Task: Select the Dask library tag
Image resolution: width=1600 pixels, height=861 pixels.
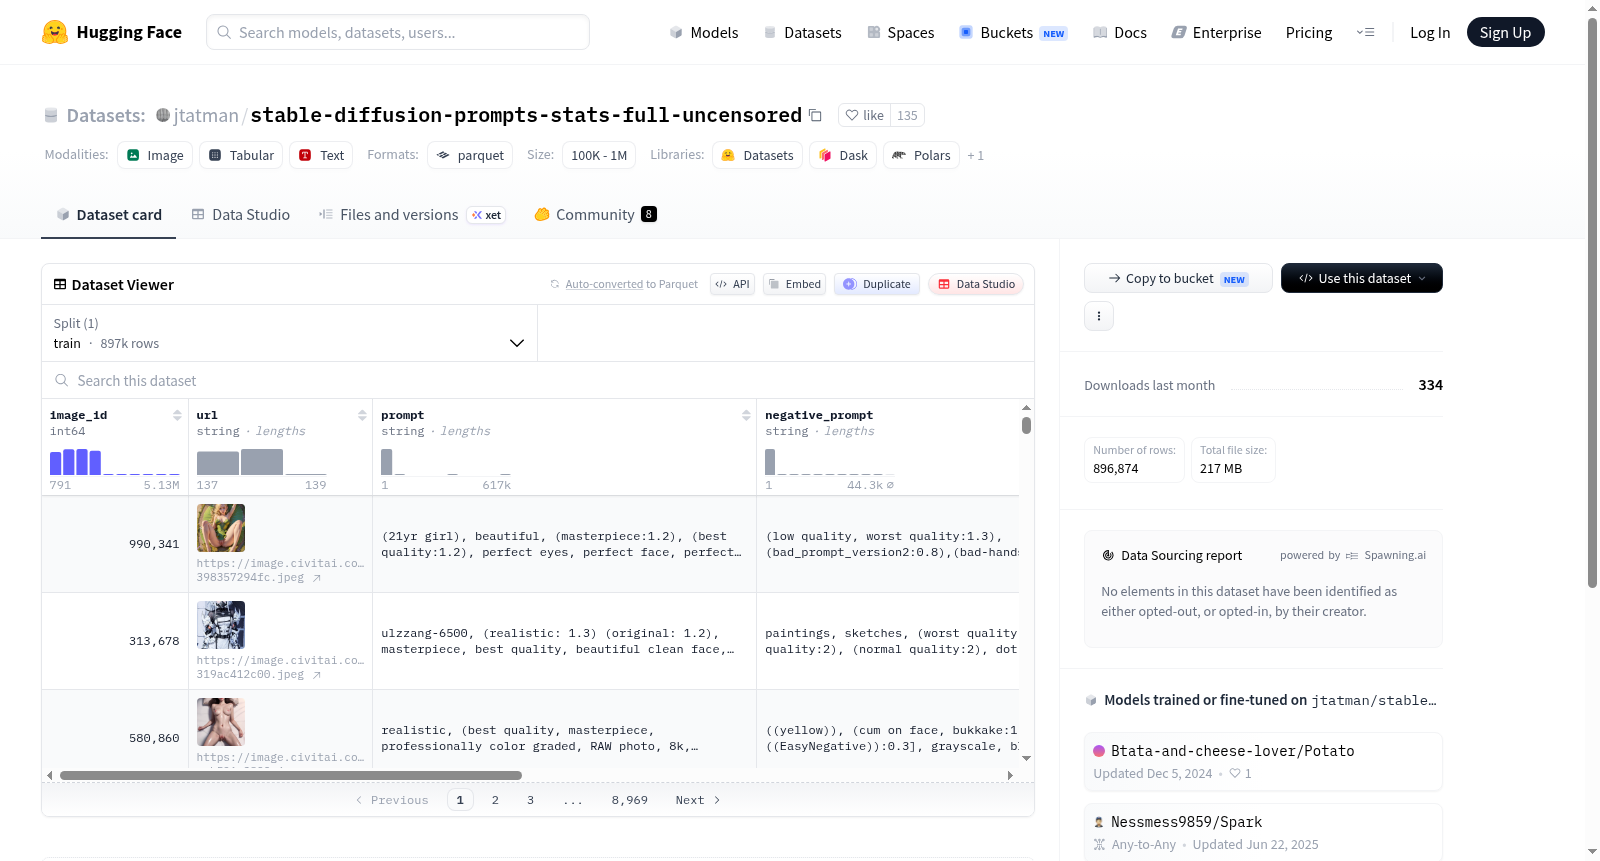Action: 843,155
